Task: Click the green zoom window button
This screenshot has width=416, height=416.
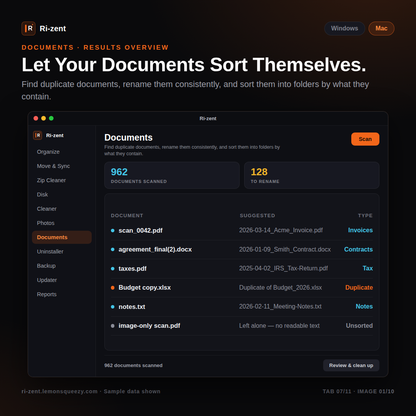Action: click(51, 118)
